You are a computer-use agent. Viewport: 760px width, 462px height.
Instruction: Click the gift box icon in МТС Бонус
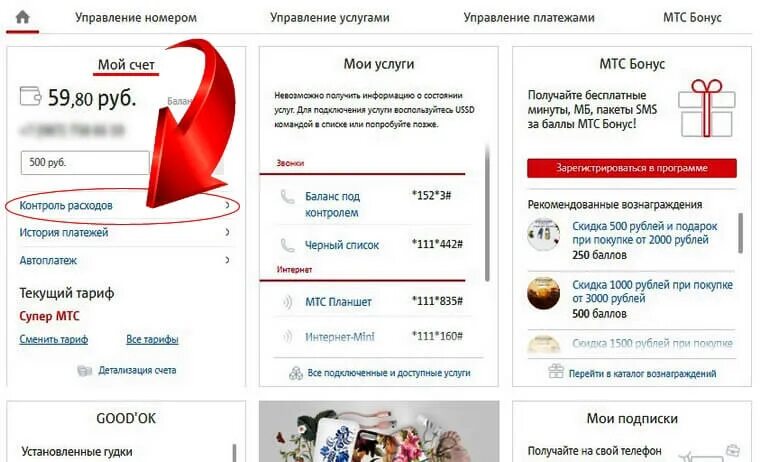tap(707, 109)
